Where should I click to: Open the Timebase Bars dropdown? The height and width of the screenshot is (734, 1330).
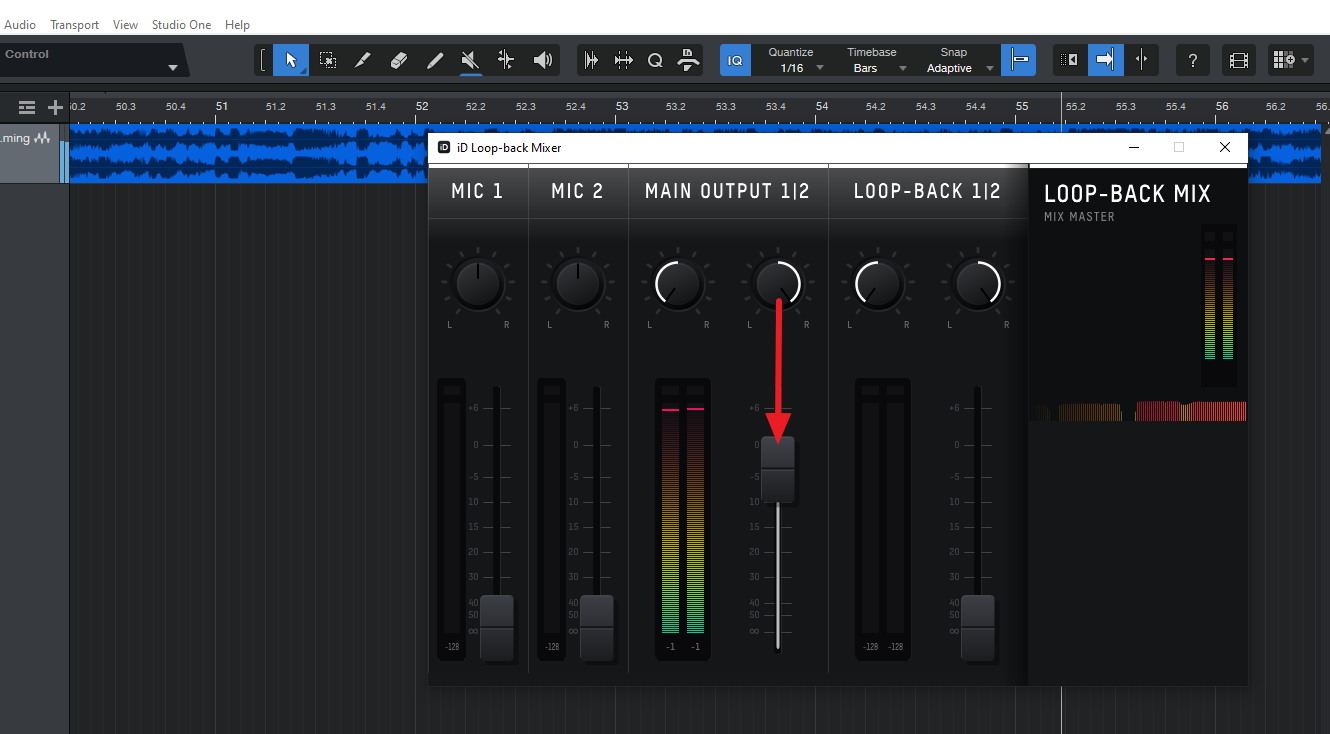coord(877,68)
